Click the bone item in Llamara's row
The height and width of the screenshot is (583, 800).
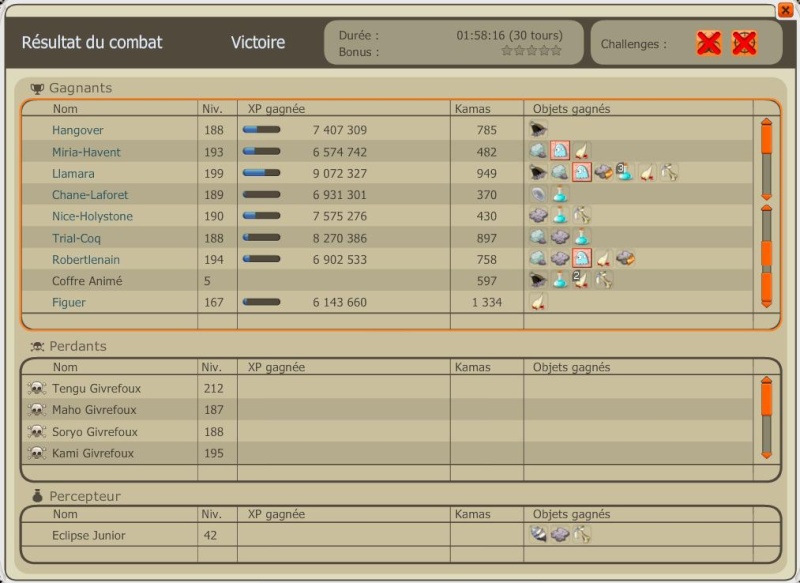(669, 173)
